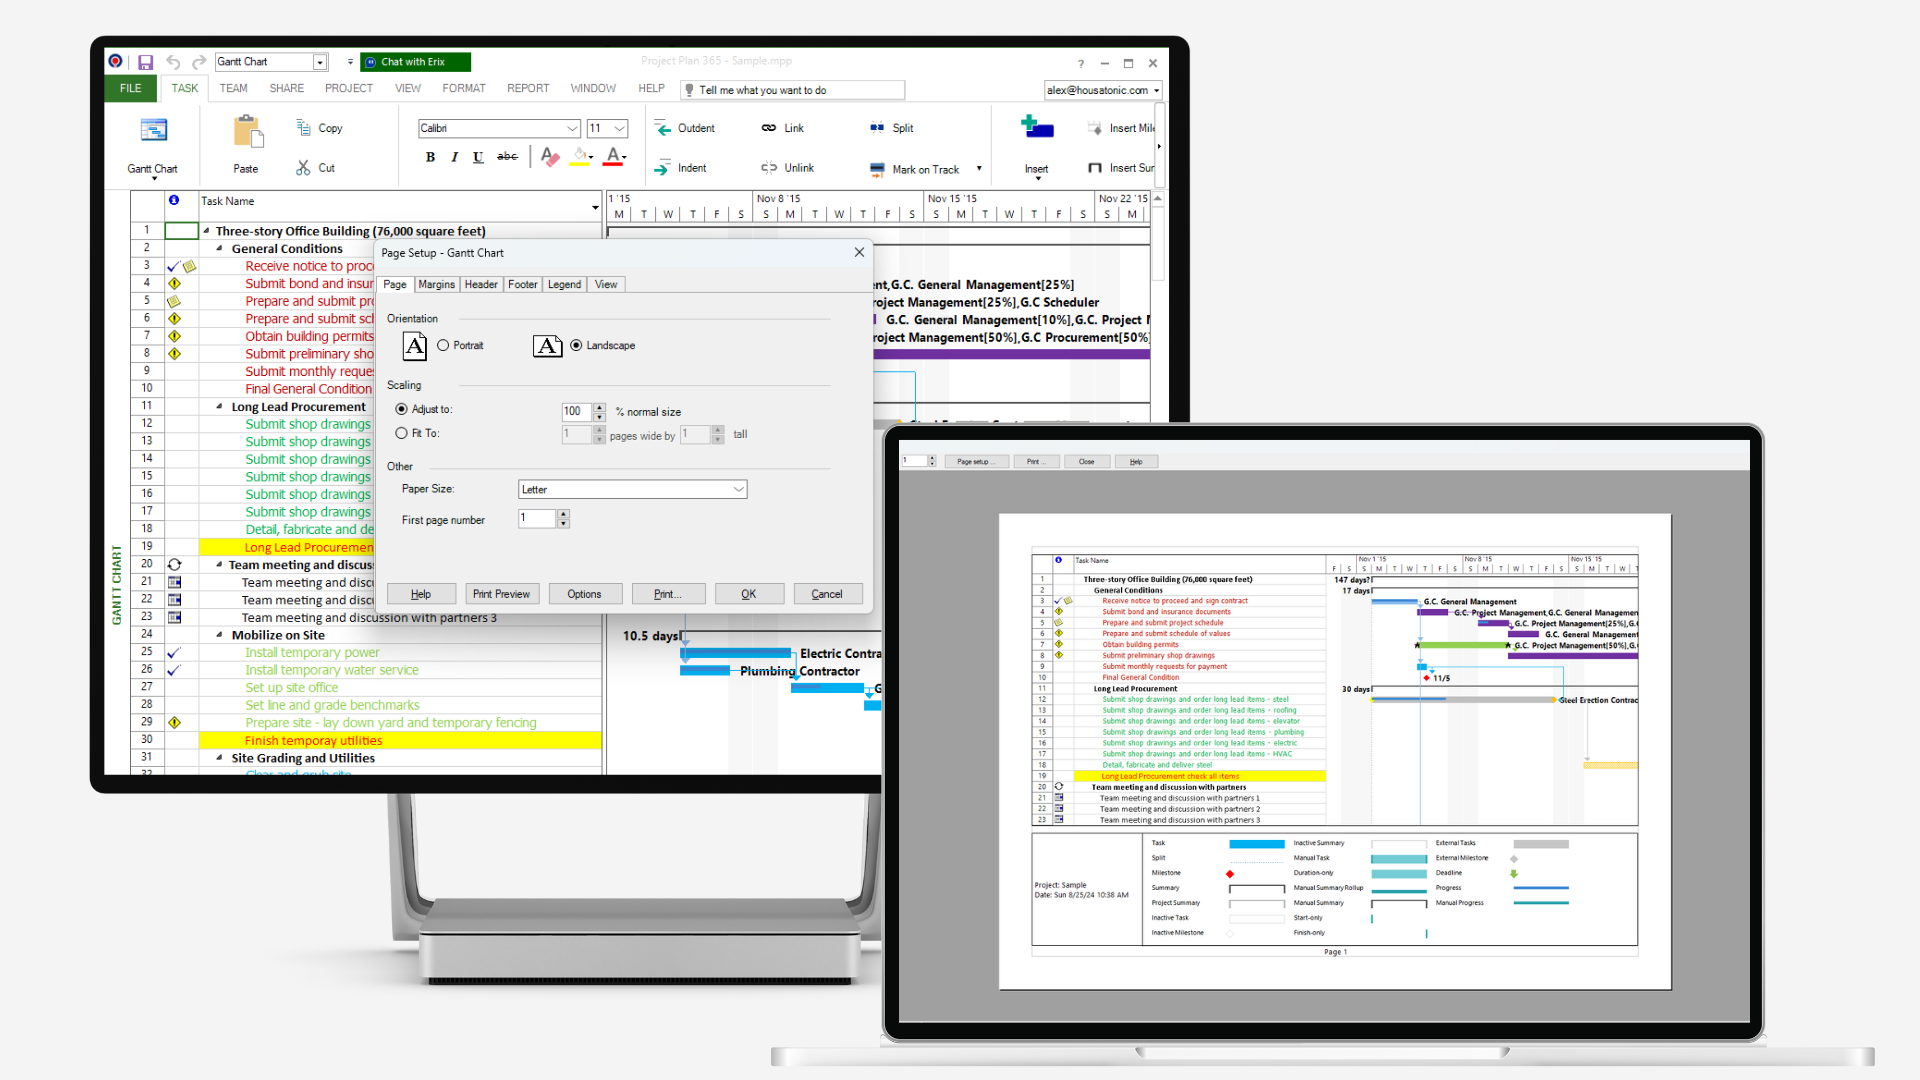Click the lightbulb Tell me icon
1920x1080 pixels.
tap(689, 90)
